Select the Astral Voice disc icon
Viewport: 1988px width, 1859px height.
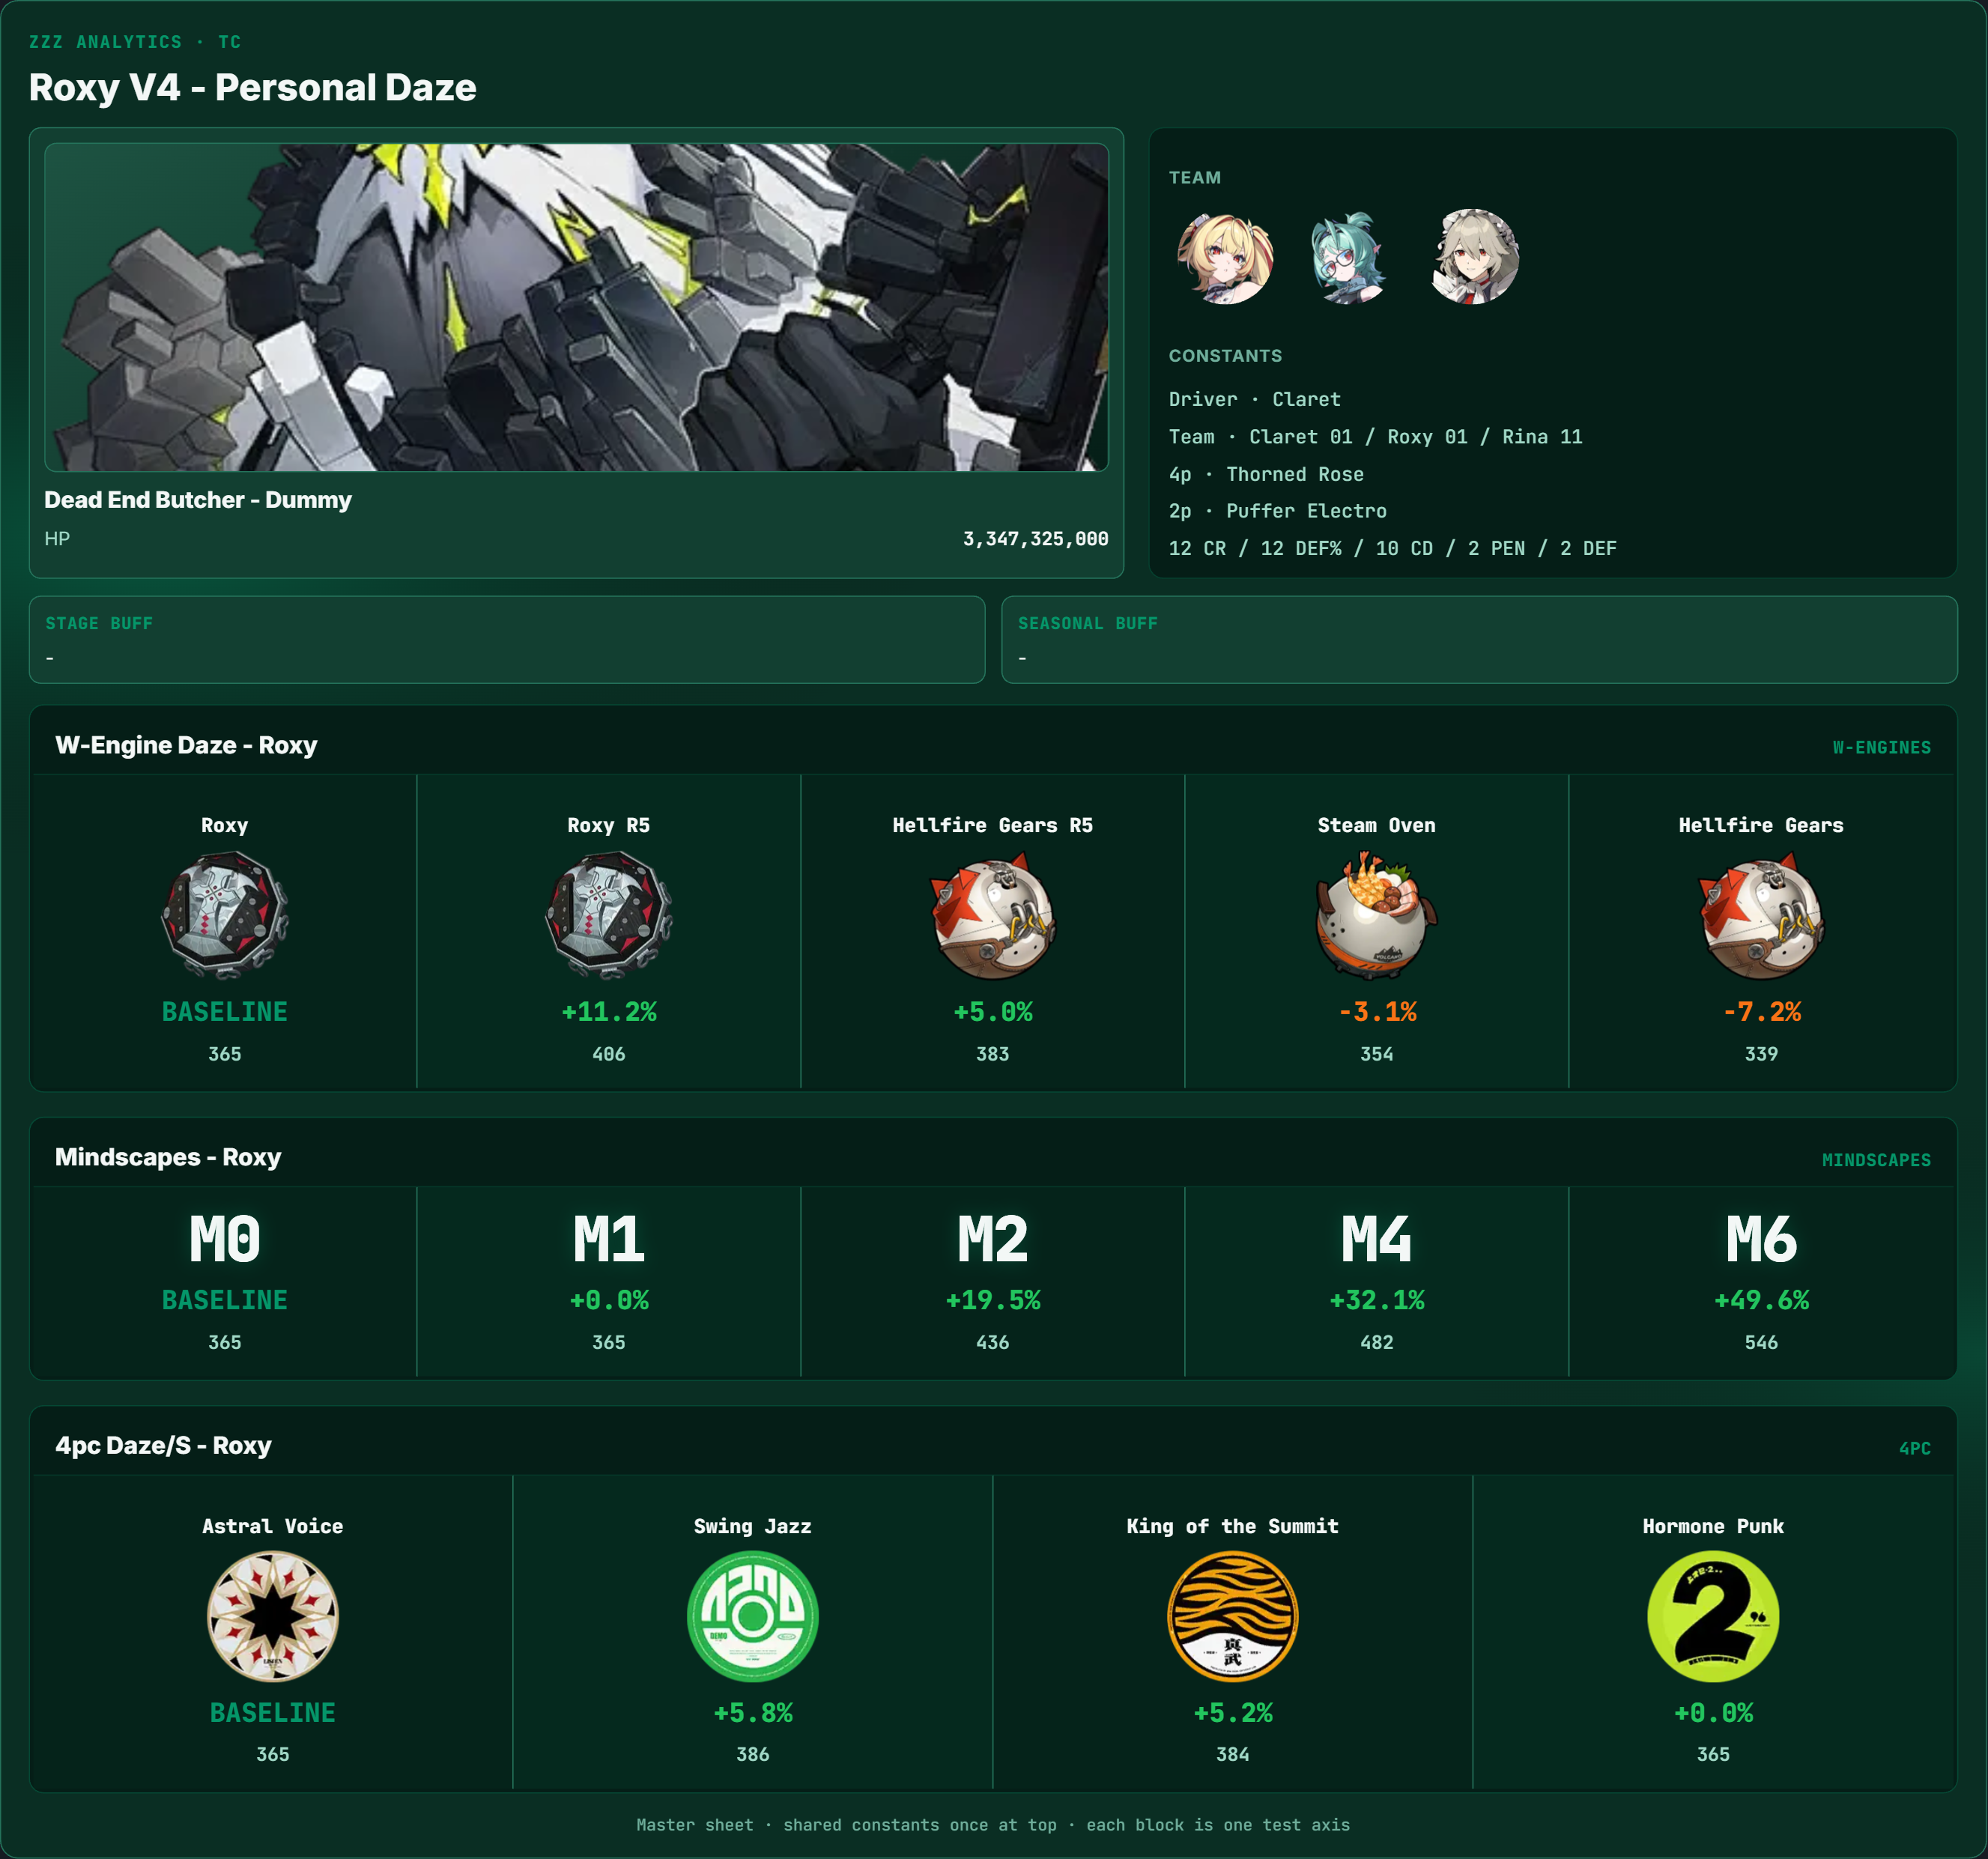click(x=273, y=1616)
